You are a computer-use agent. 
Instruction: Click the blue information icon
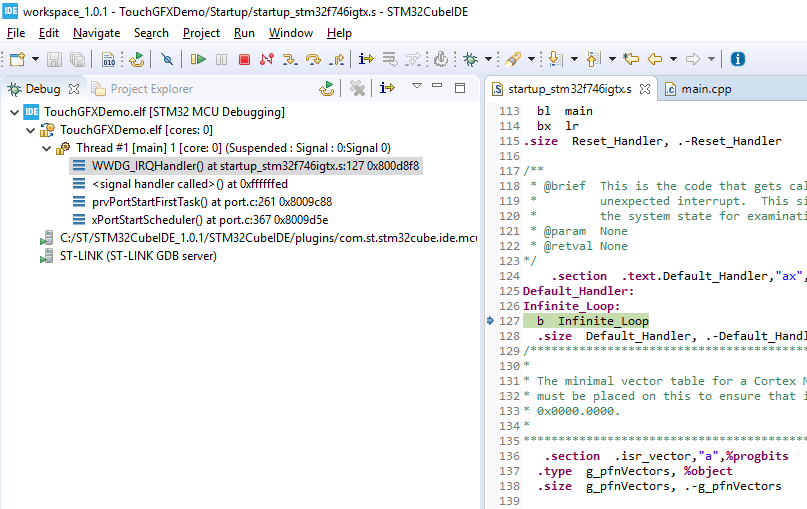click(738, 59)
